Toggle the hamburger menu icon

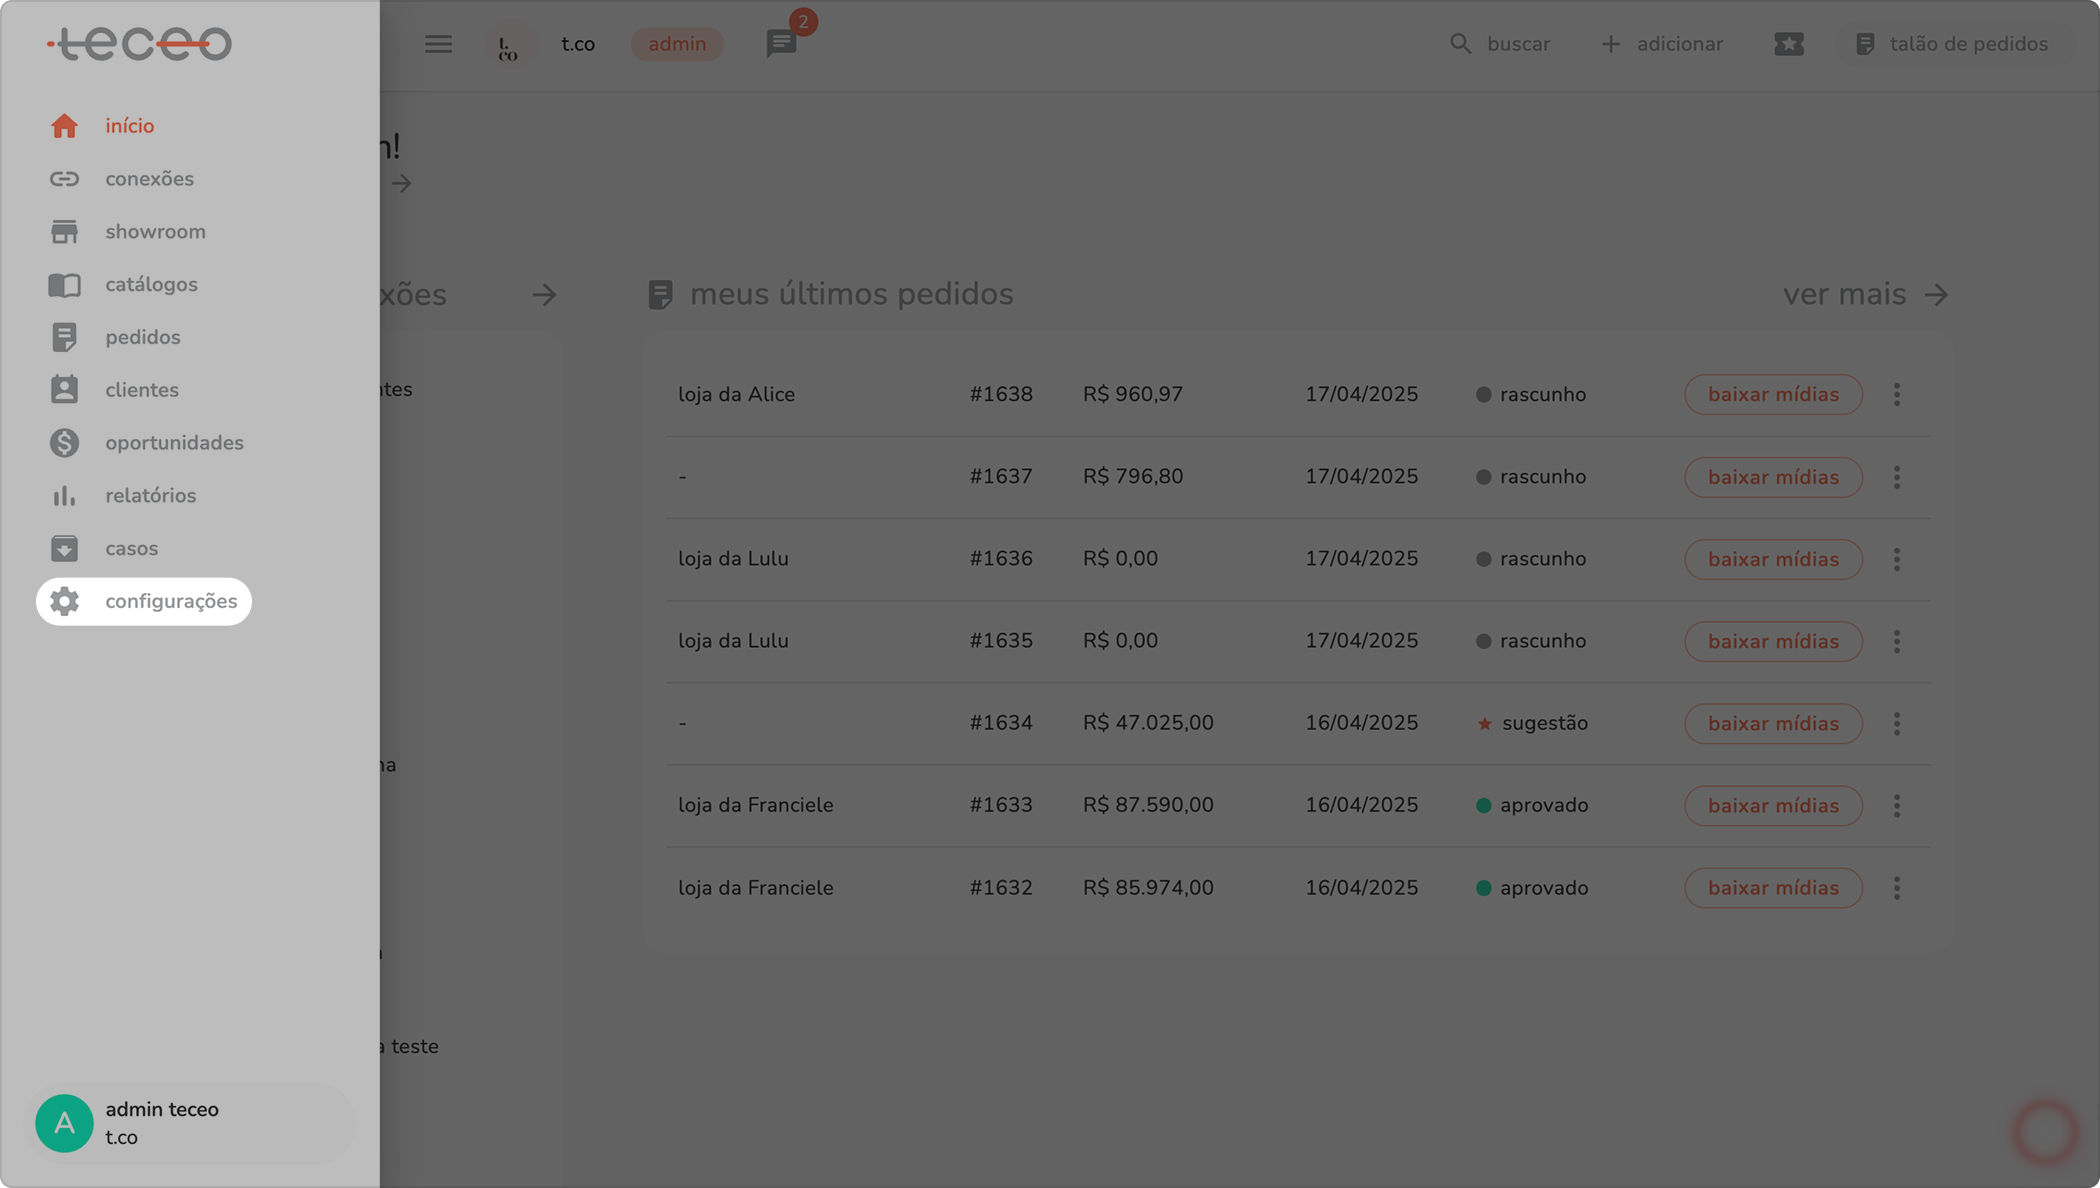438,44
